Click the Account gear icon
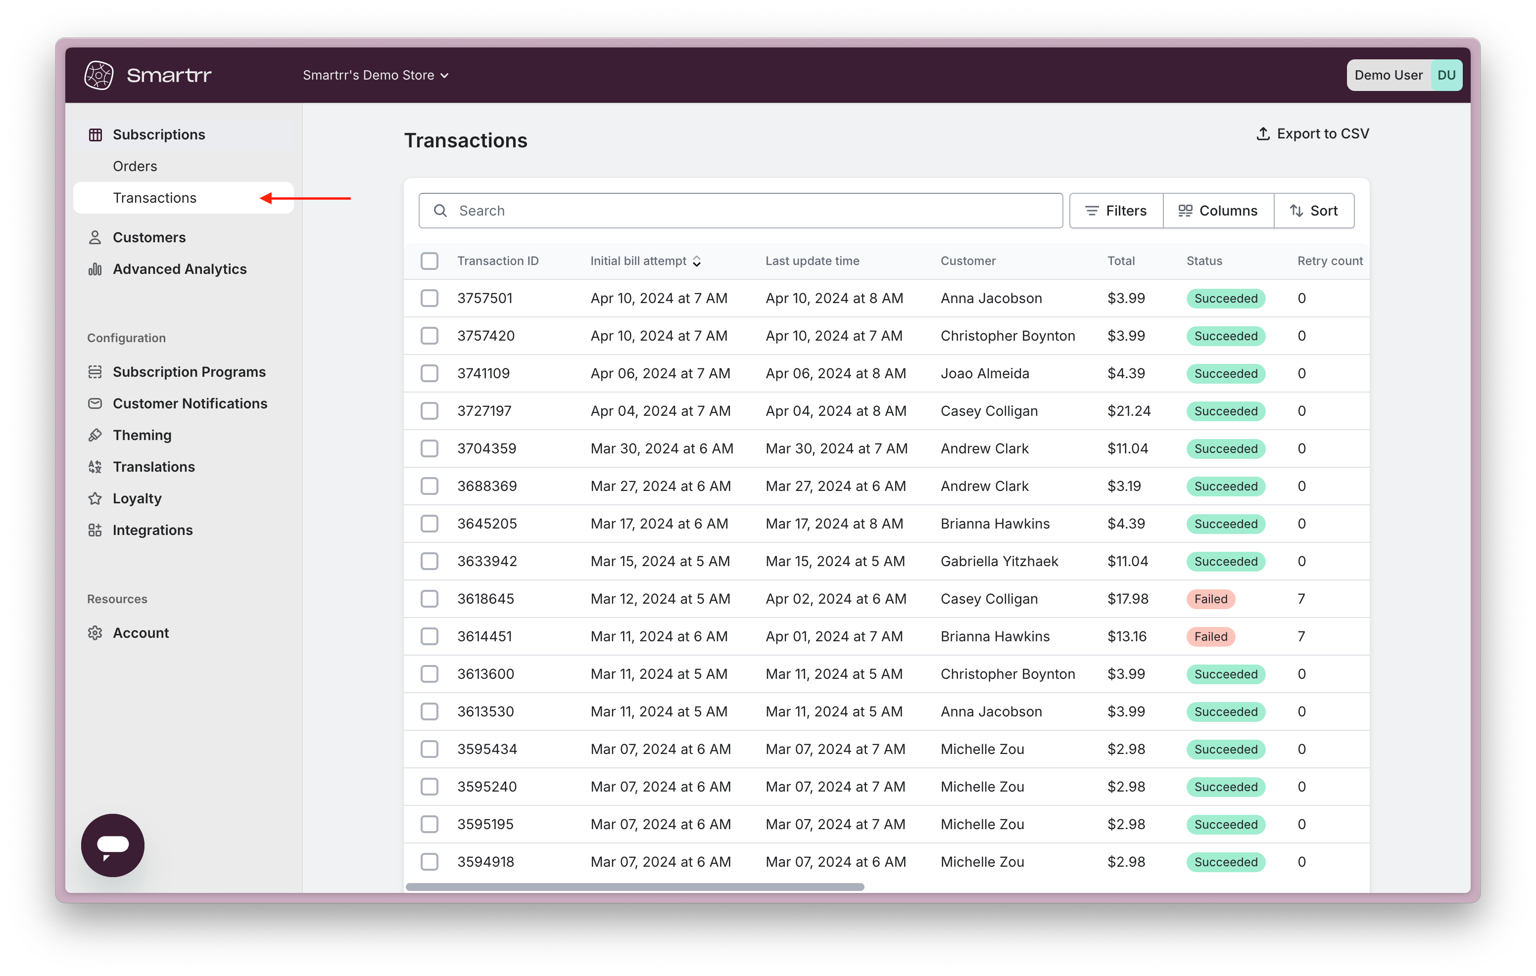This screenshot has width=1536, height=976. tap(95, 633)
